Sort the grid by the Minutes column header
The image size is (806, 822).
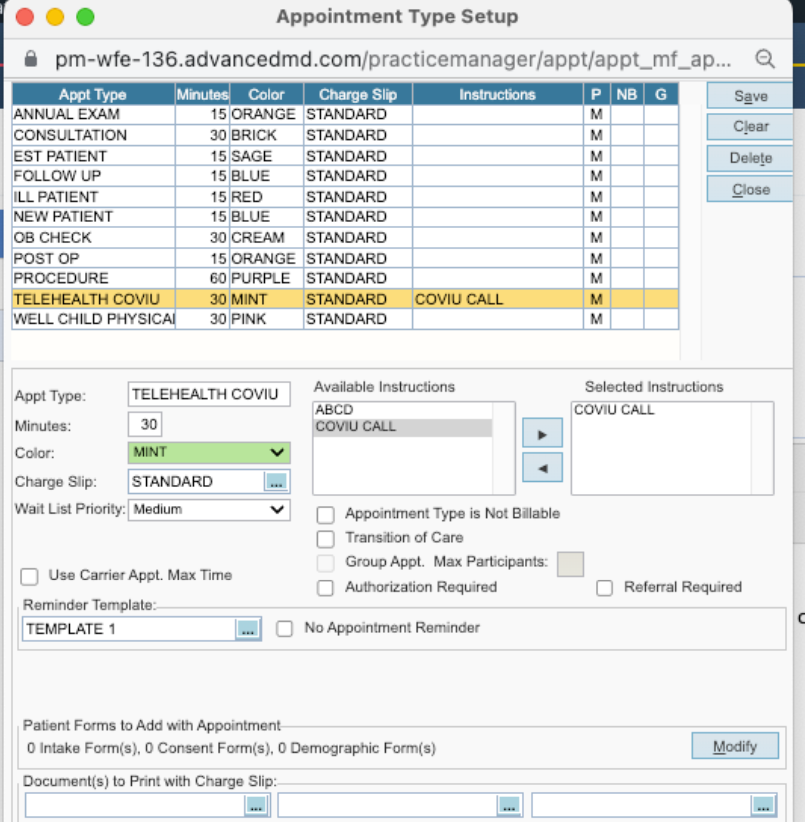click(202, 93)
